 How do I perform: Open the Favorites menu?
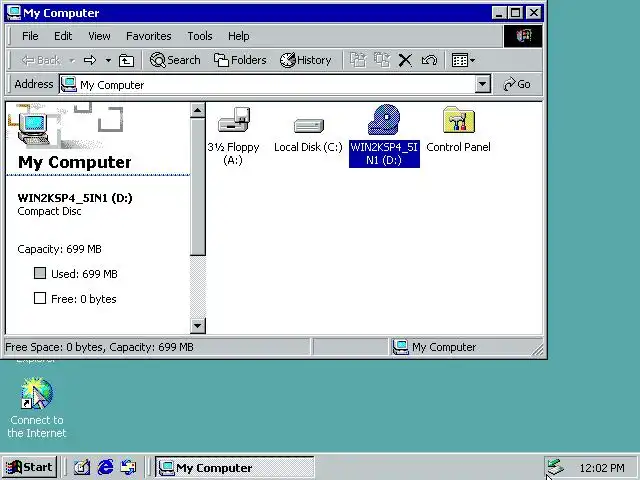(149, 36)
